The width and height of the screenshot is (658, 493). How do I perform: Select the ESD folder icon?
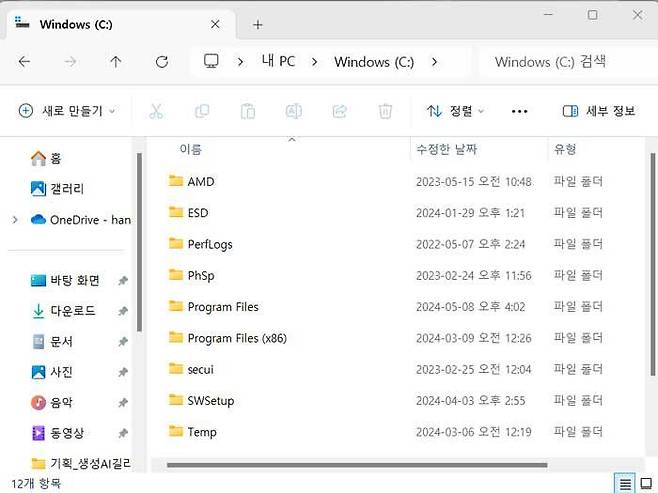click(176, 212)
